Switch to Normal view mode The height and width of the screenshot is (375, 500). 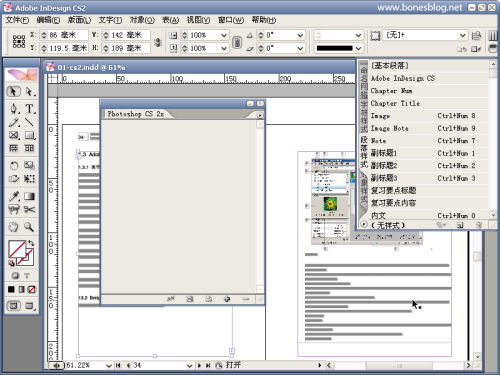(14, 305)
